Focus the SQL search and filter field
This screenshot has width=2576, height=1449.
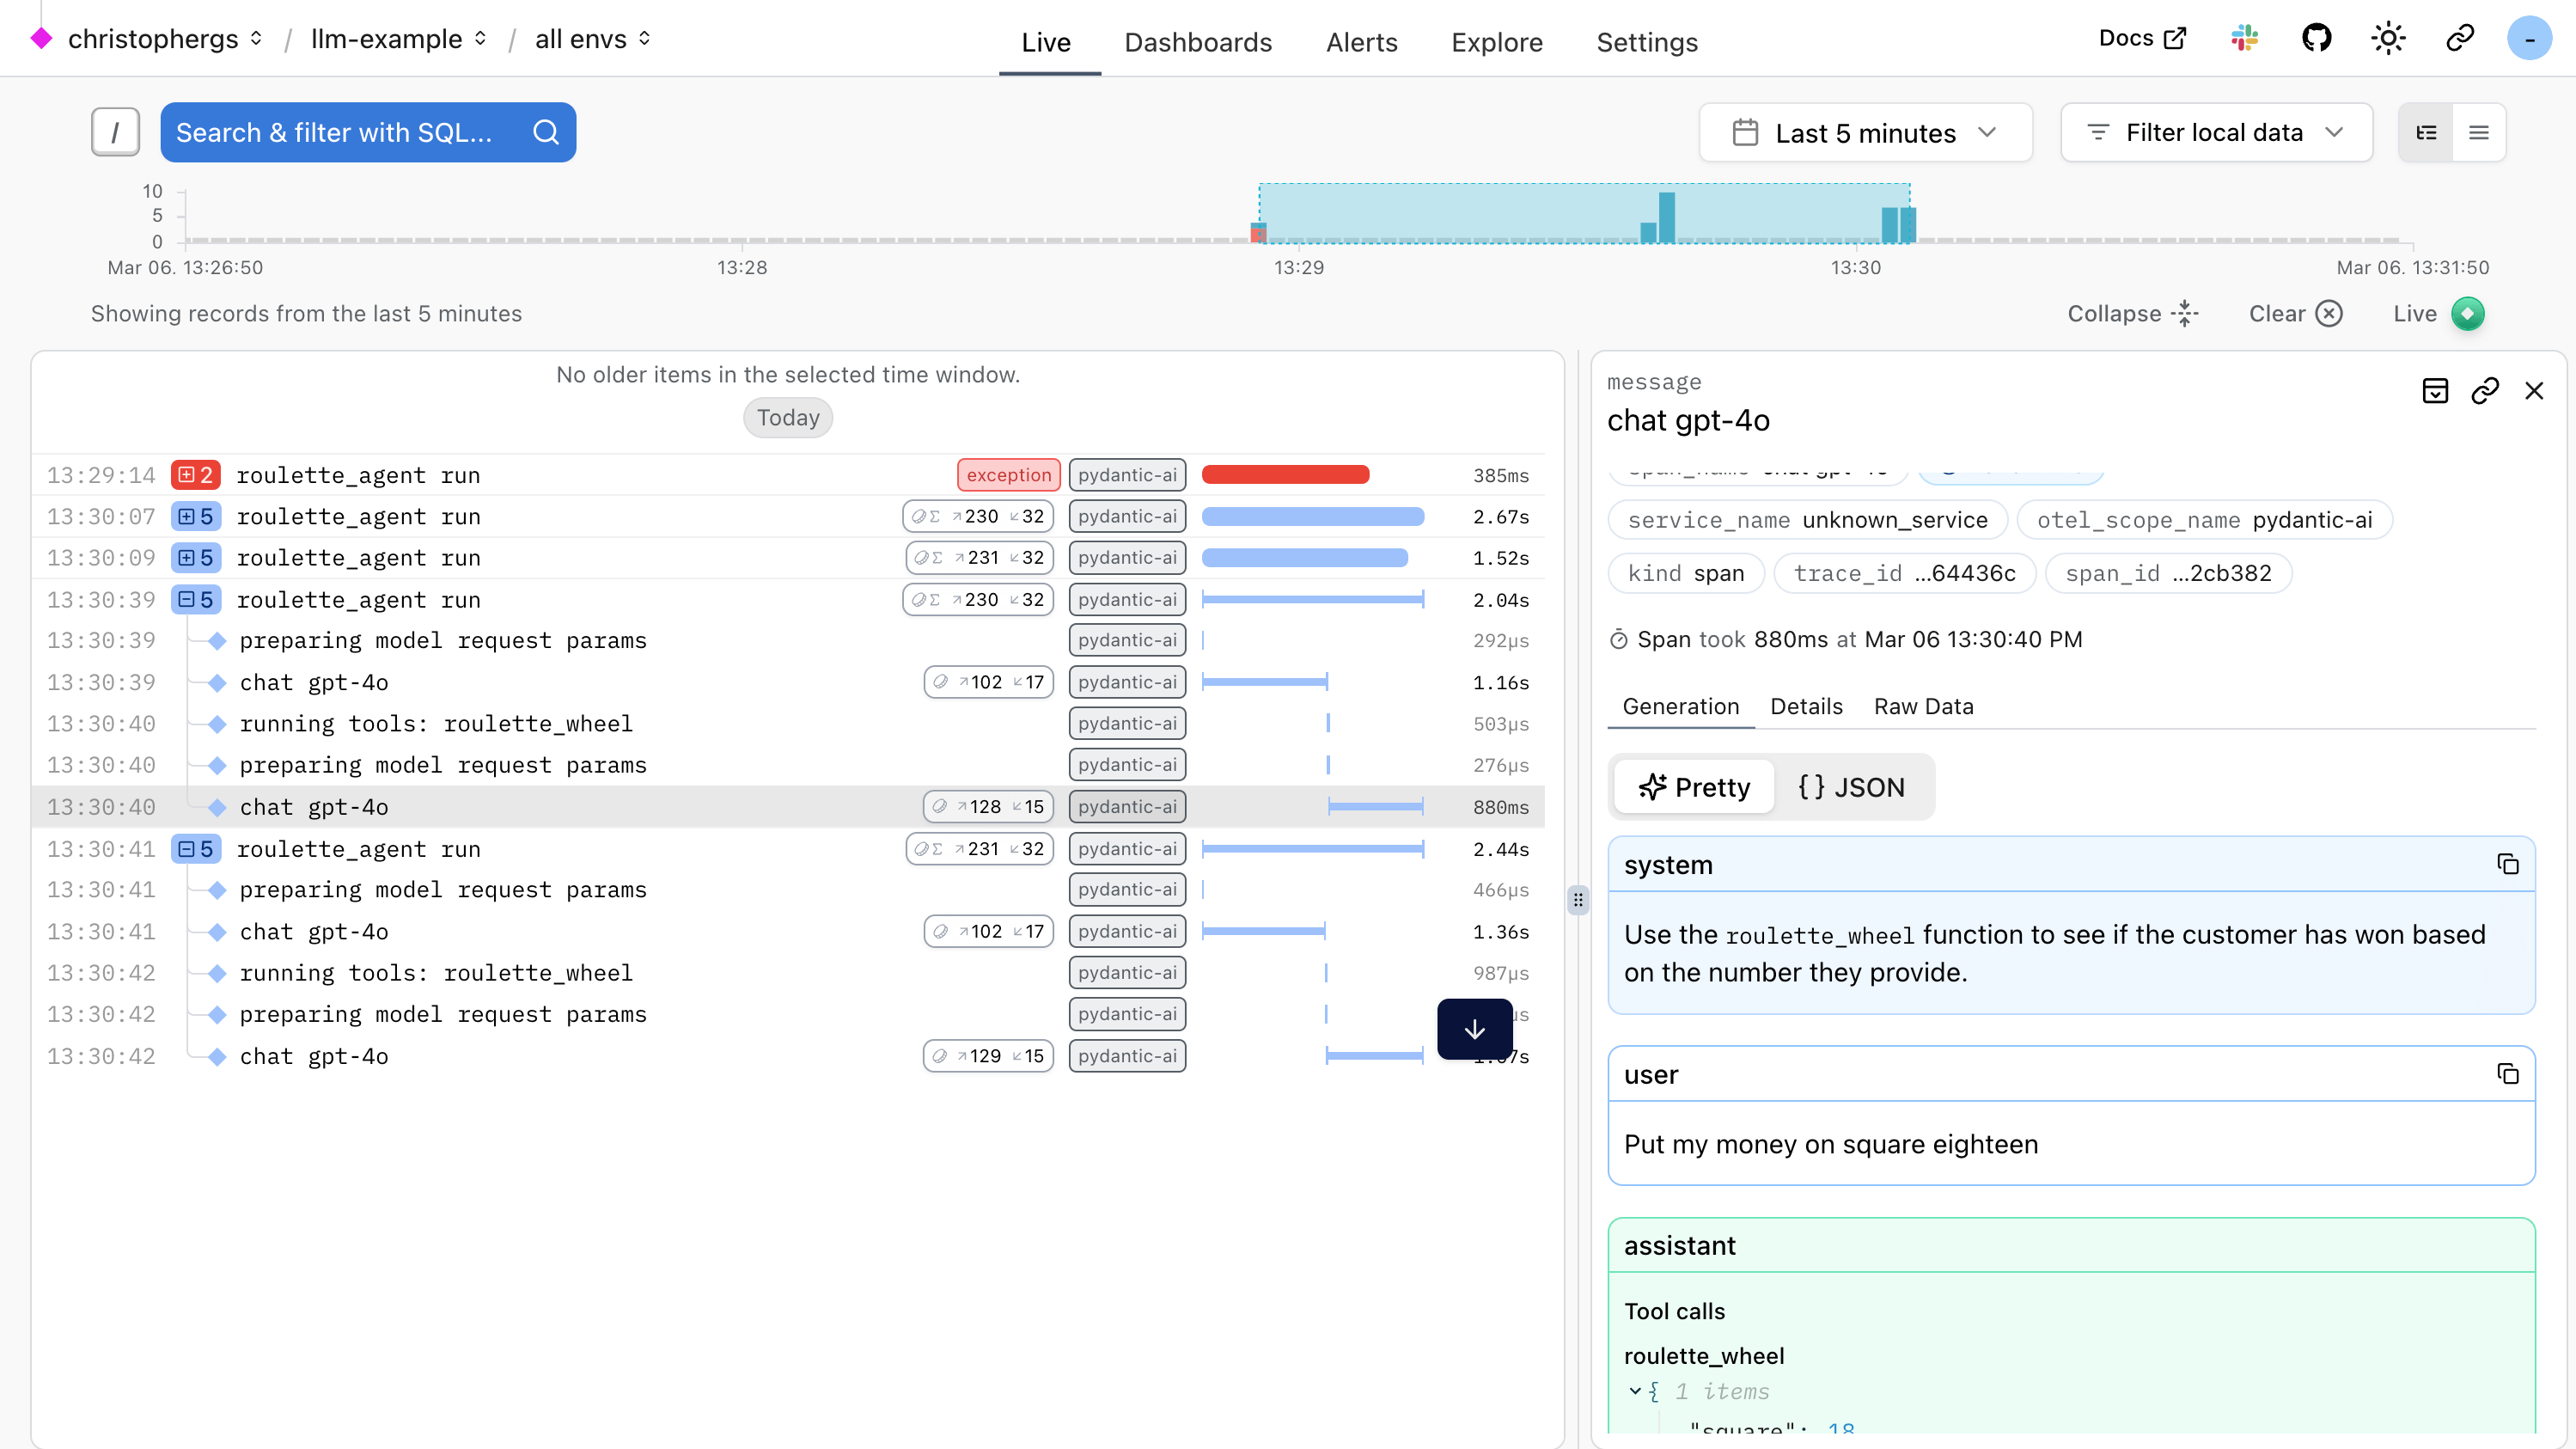pyautogui.click(x=350, y=133)
